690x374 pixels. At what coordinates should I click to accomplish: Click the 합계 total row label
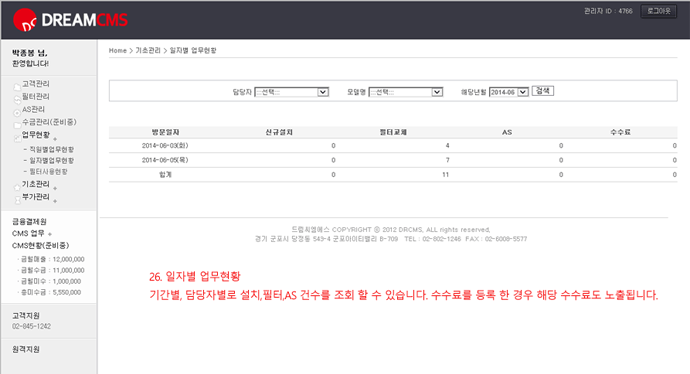click(x=165, y=175)
